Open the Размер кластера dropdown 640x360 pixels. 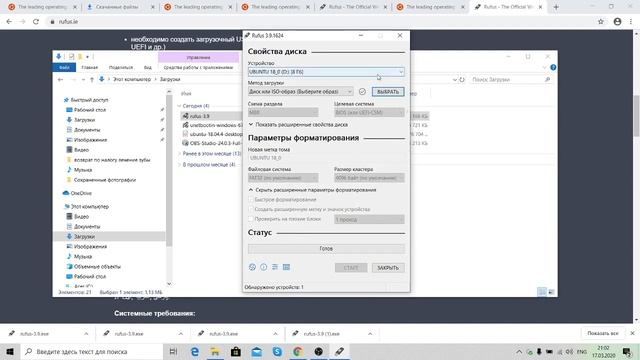[x=369, y=178]
